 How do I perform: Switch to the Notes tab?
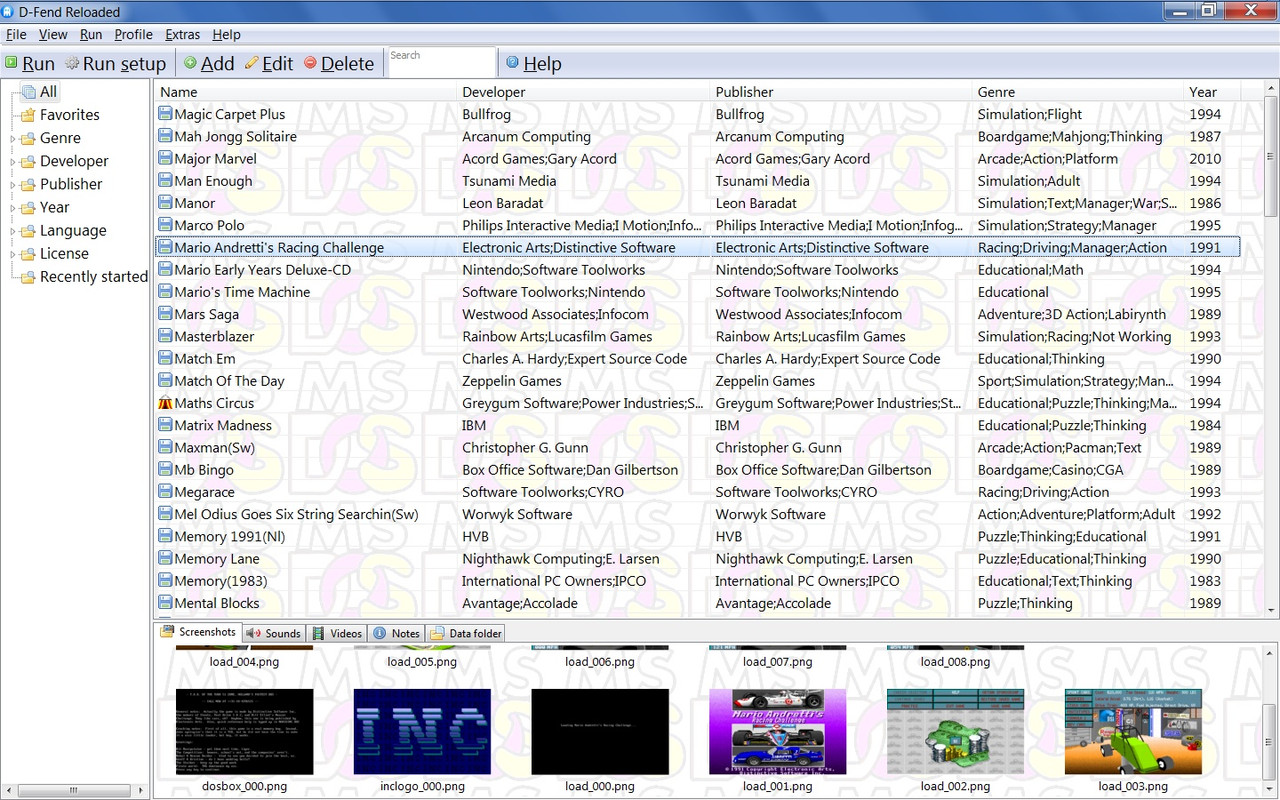click(396, 633)
